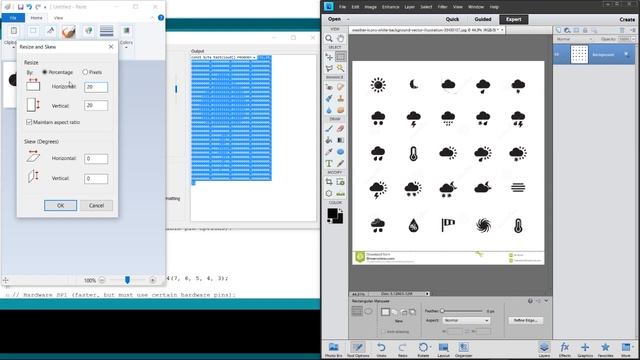Select the Zoom tool in Photoshop Elements
This screenshot has height=360, width=640.
[329, 38]
